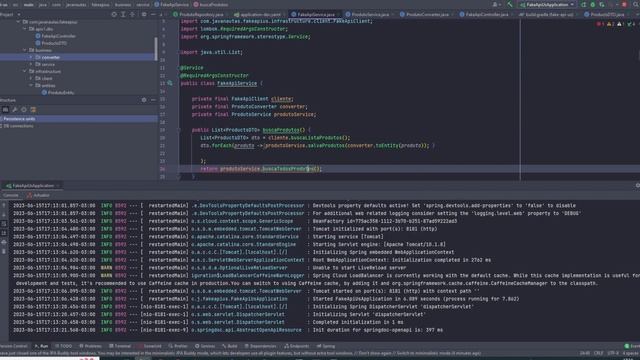Open TODO tool window in bottom bar

pyautogui.click(x=64, y=346)
